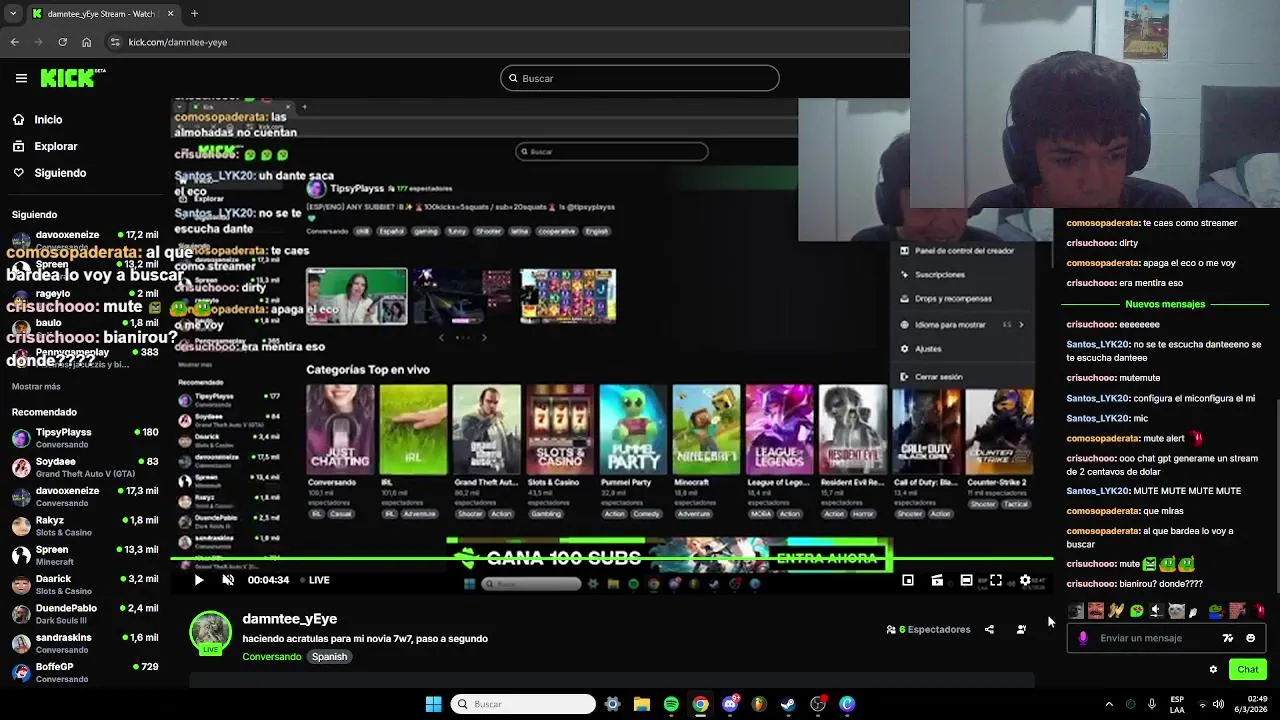Open sandraskins recommended channel
The height and width of the screenshot is (720, 1280).
tap(85, 643)
